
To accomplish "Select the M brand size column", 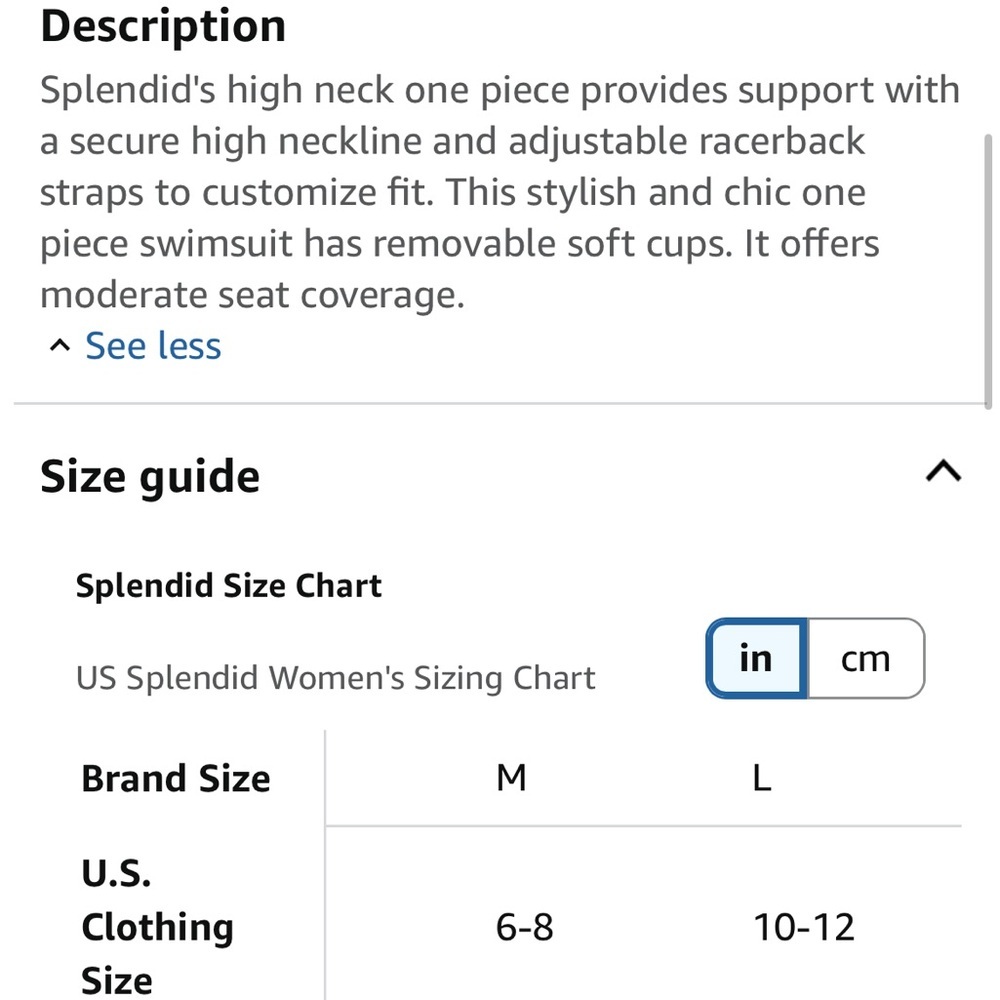I will click(x=511, y=777).
